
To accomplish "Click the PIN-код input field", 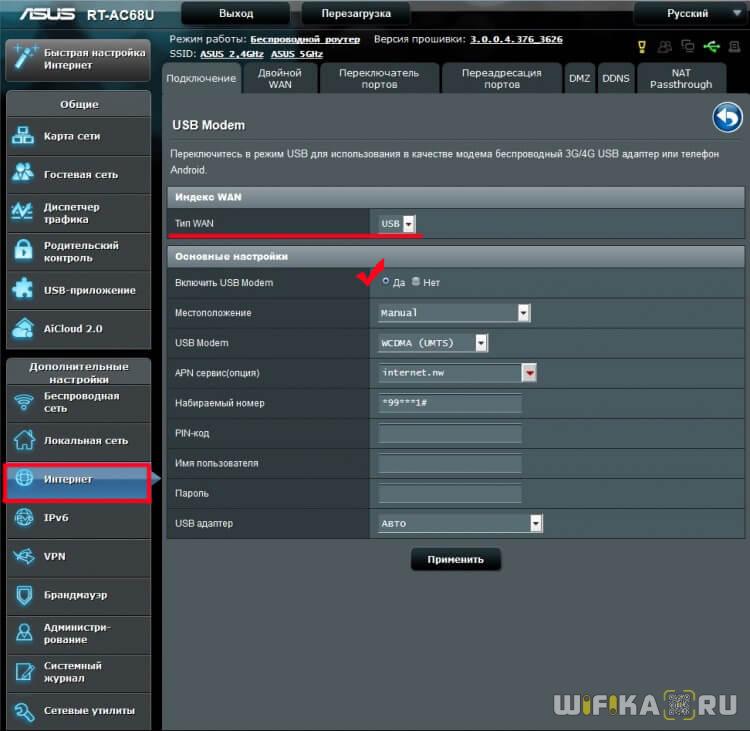I will coord(450,433).
